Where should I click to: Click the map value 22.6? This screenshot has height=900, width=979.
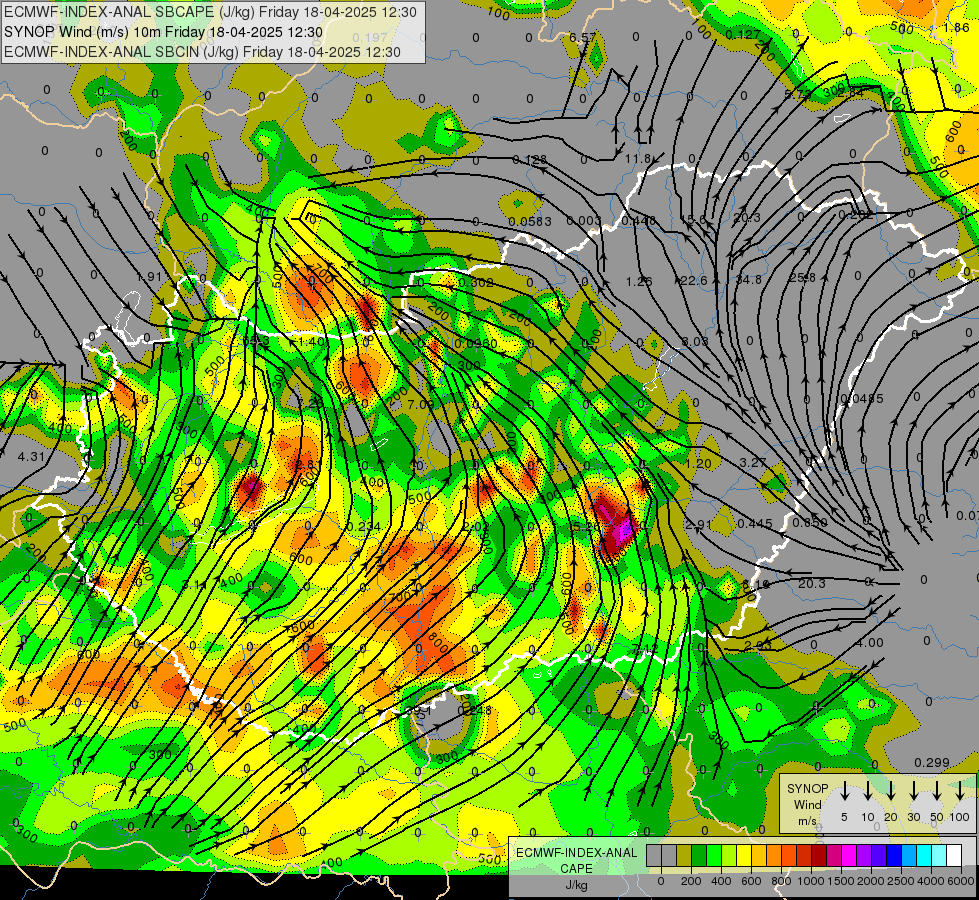tap(694, 281)
